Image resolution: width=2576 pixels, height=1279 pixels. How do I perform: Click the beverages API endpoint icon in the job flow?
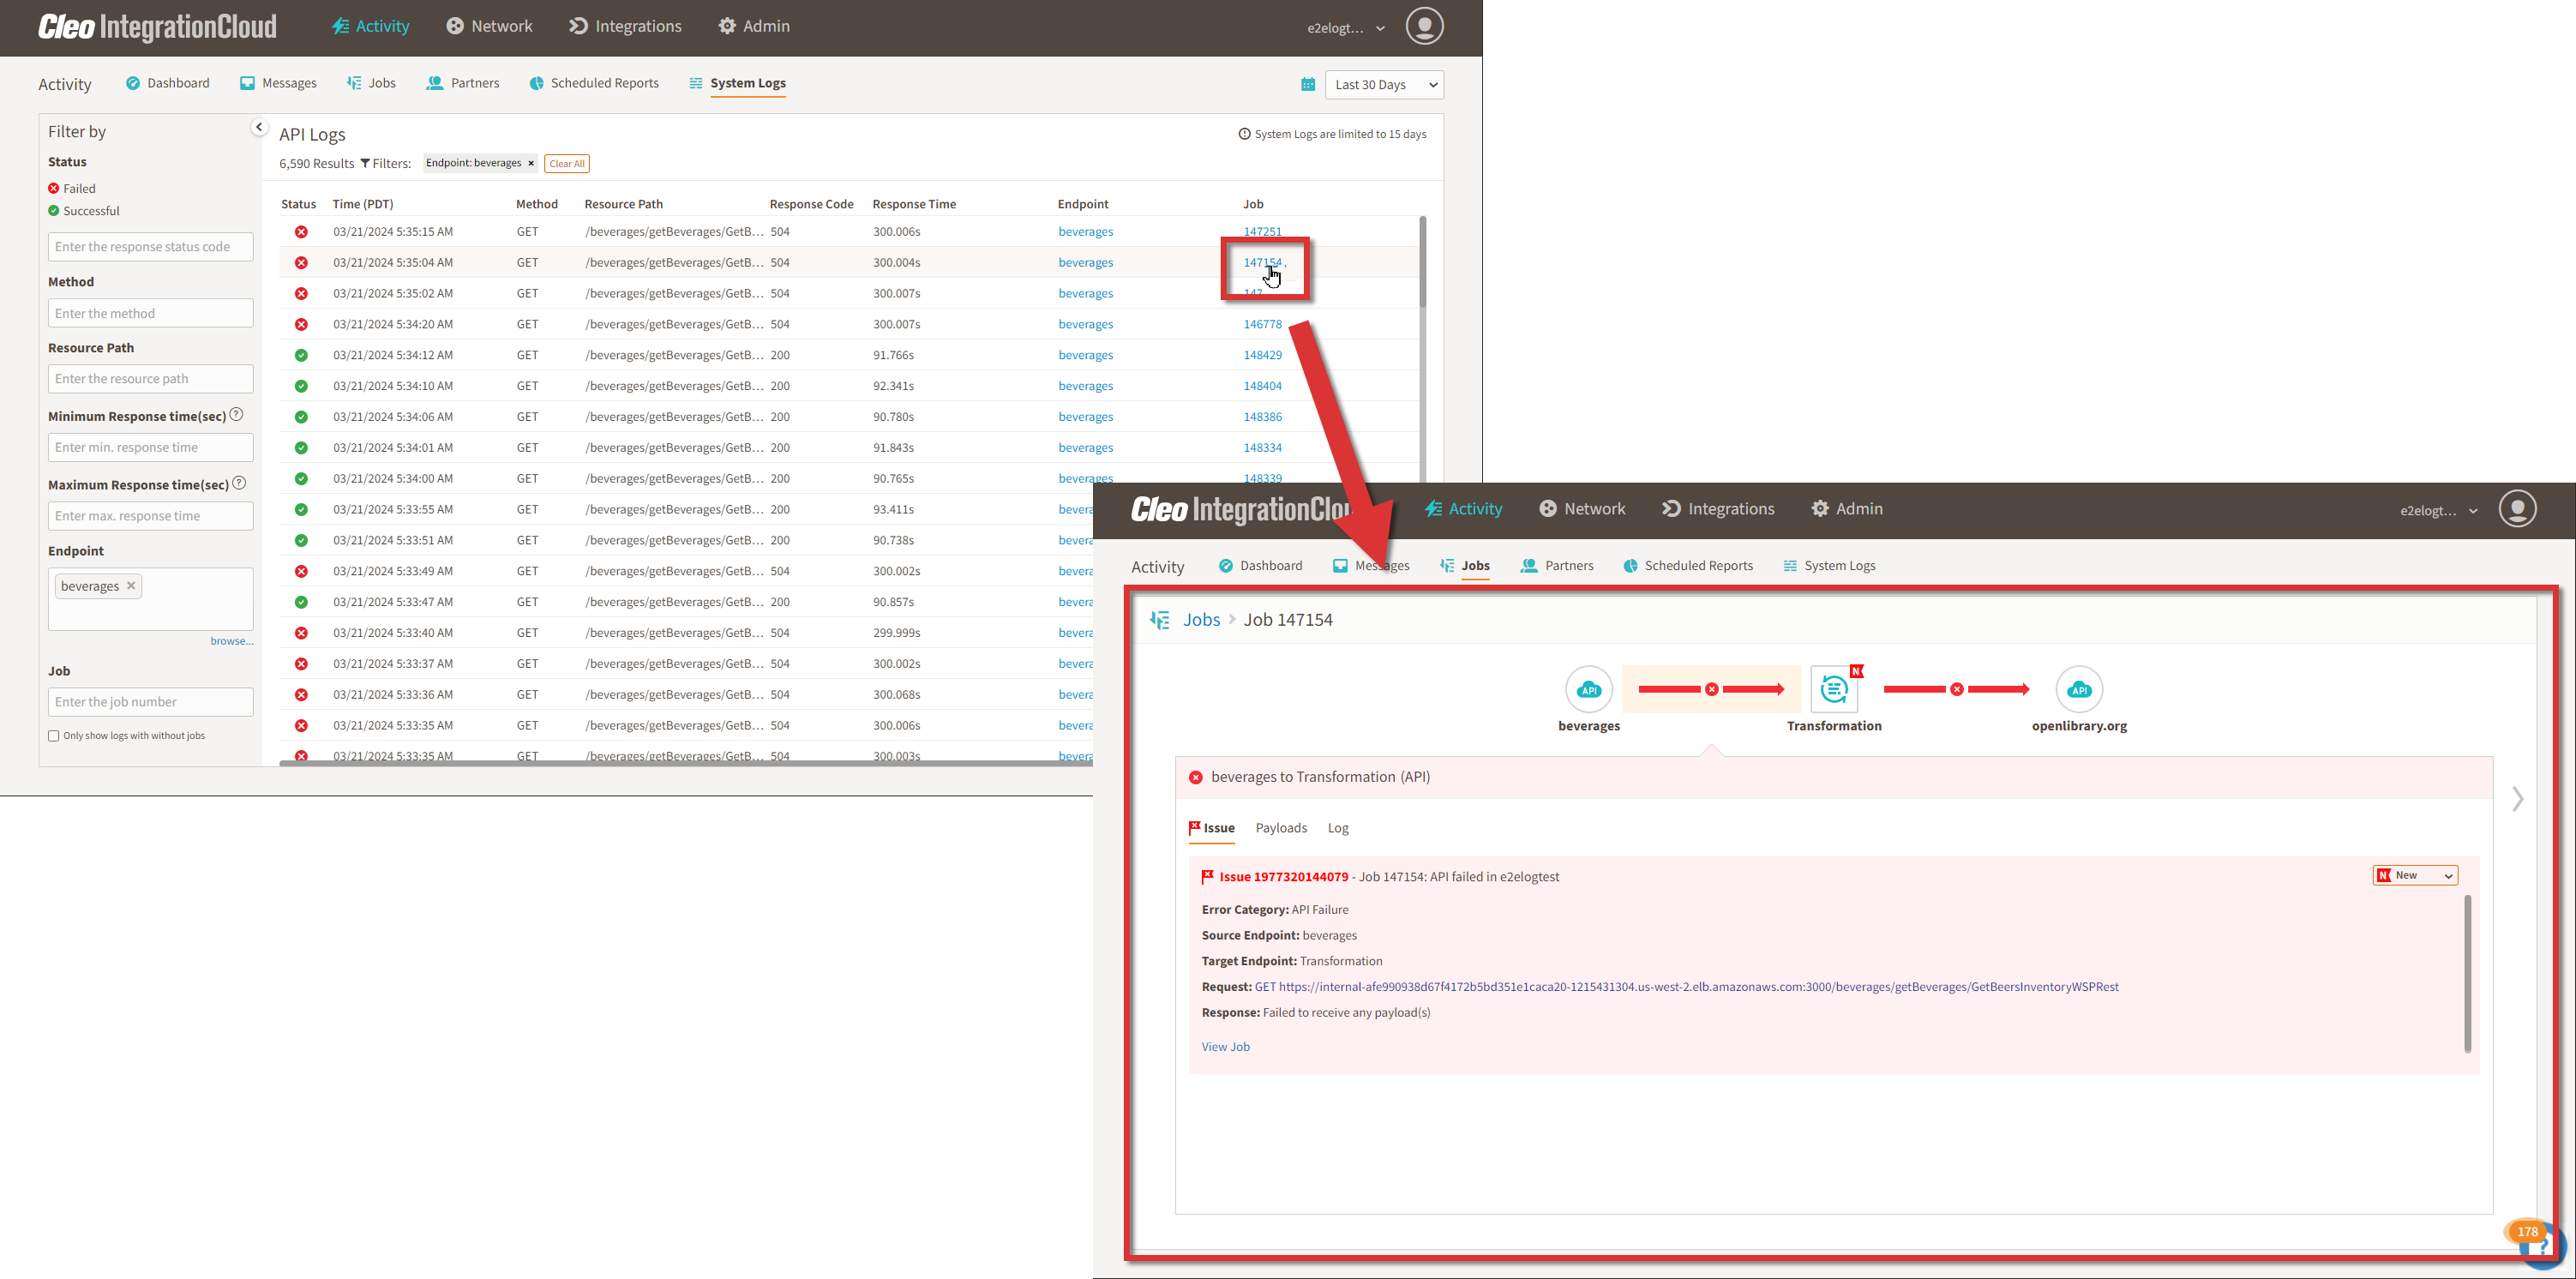point(1589,690)
